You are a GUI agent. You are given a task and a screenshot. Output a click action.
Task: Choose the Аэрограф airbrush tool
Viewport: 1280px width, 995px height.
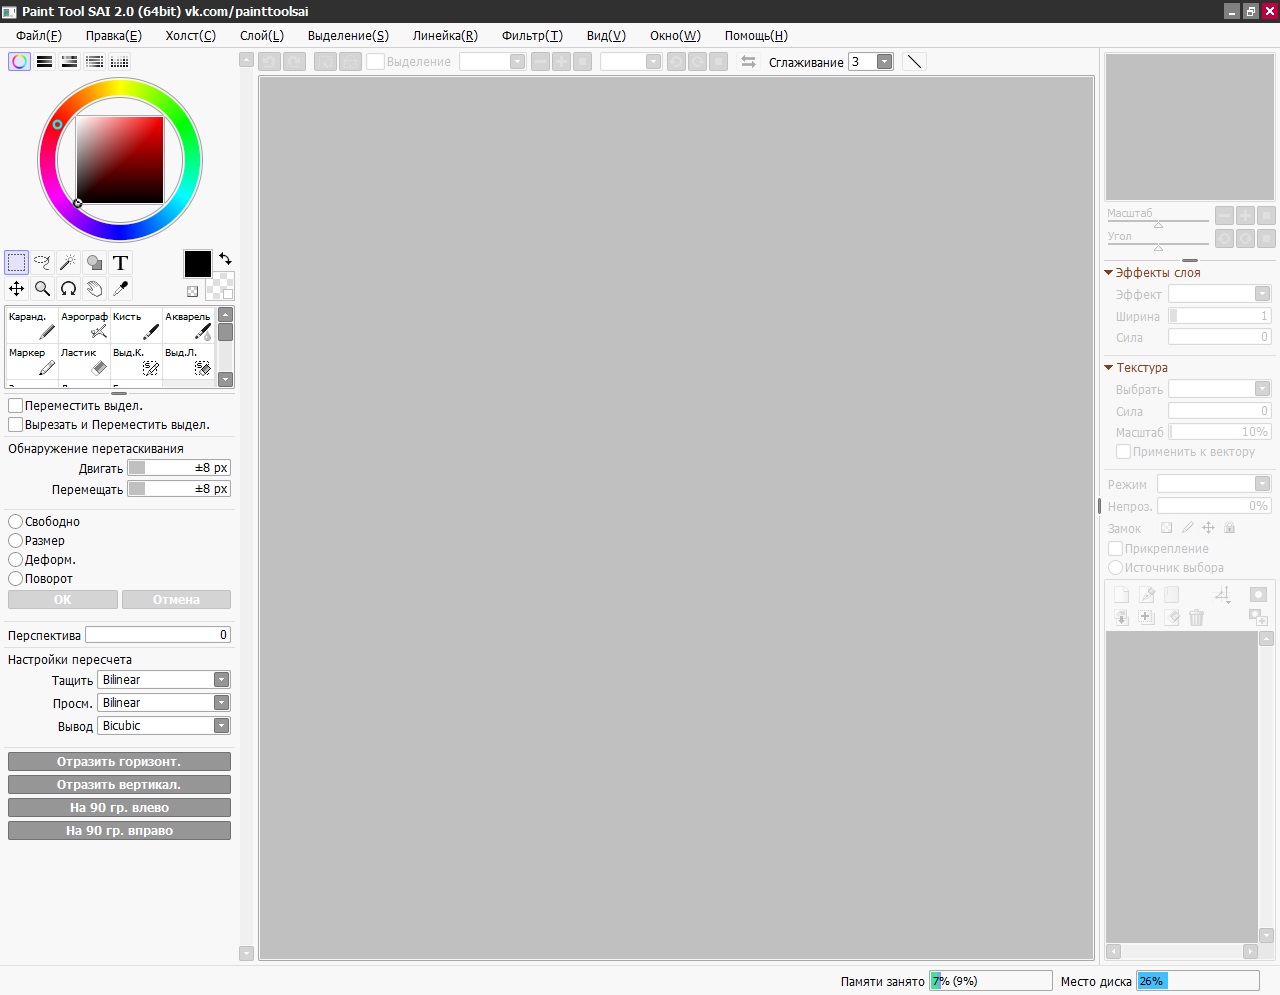tap(84, 325)
